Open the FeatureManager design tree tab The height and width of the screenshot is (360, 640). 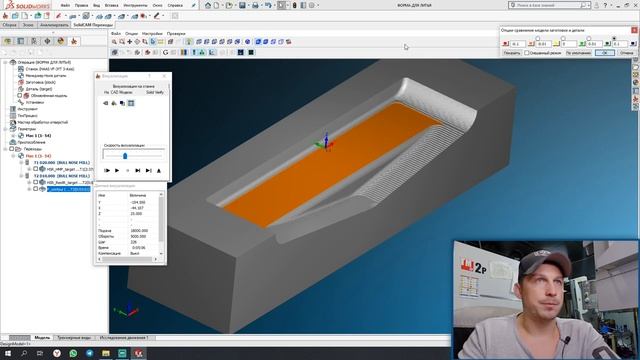coord(8,41)
